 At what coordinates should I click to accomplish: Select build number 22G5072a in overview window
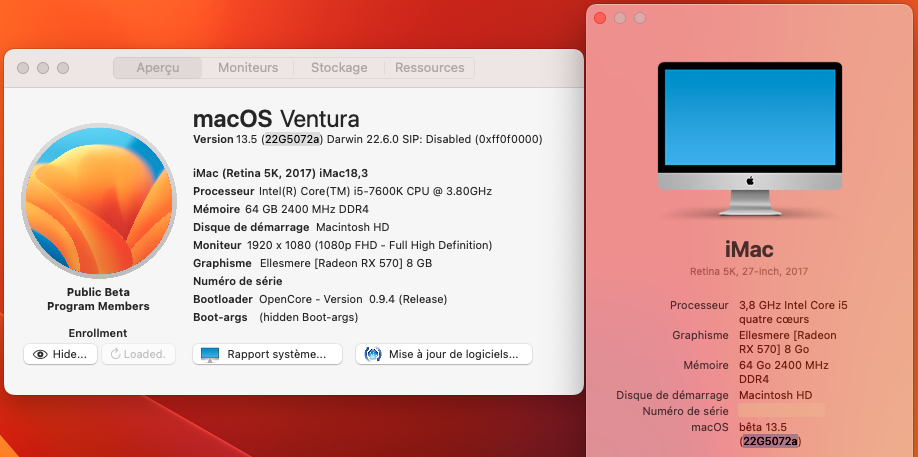(292, 139)
